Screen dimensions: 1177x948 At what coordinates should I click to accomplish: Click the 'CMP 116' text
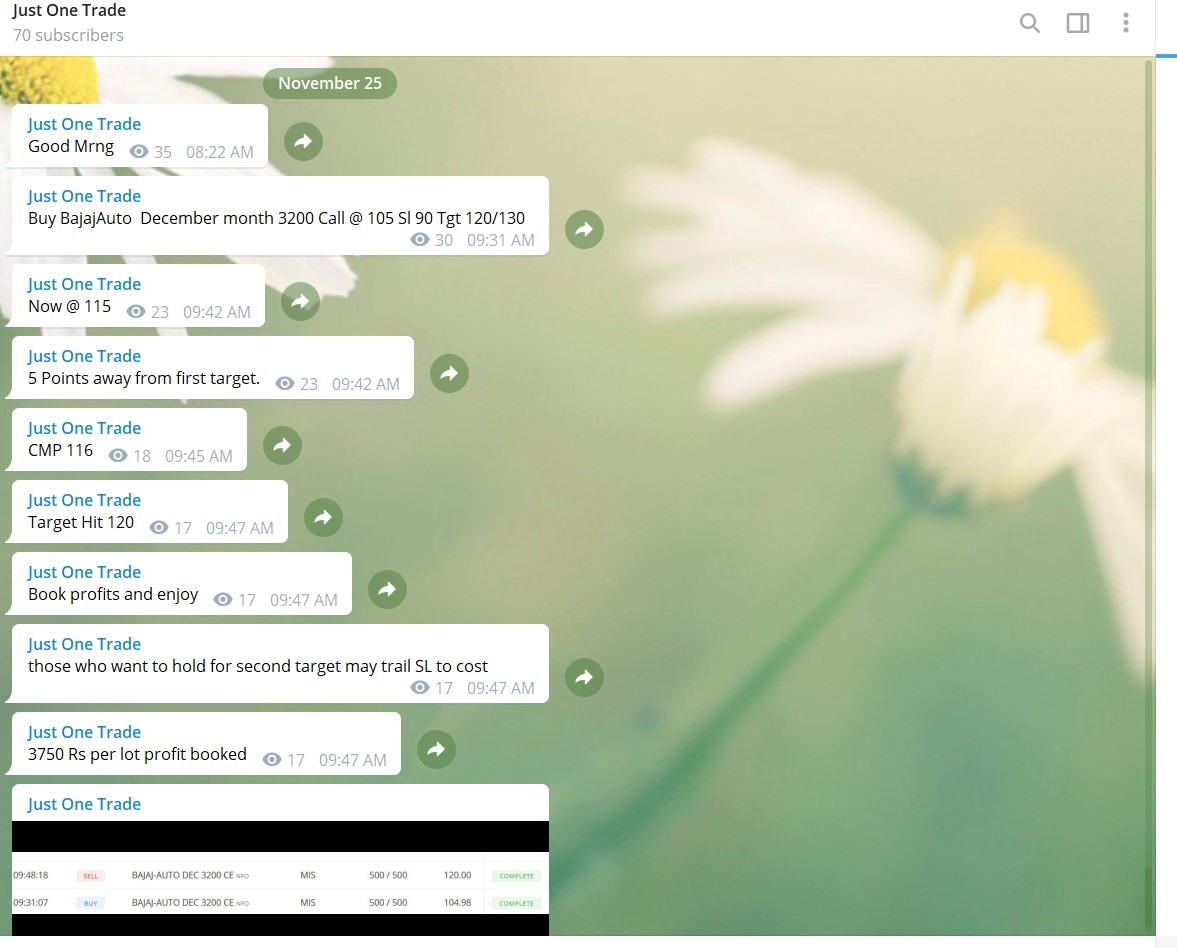pyautogui.click(x=61, y=450)
